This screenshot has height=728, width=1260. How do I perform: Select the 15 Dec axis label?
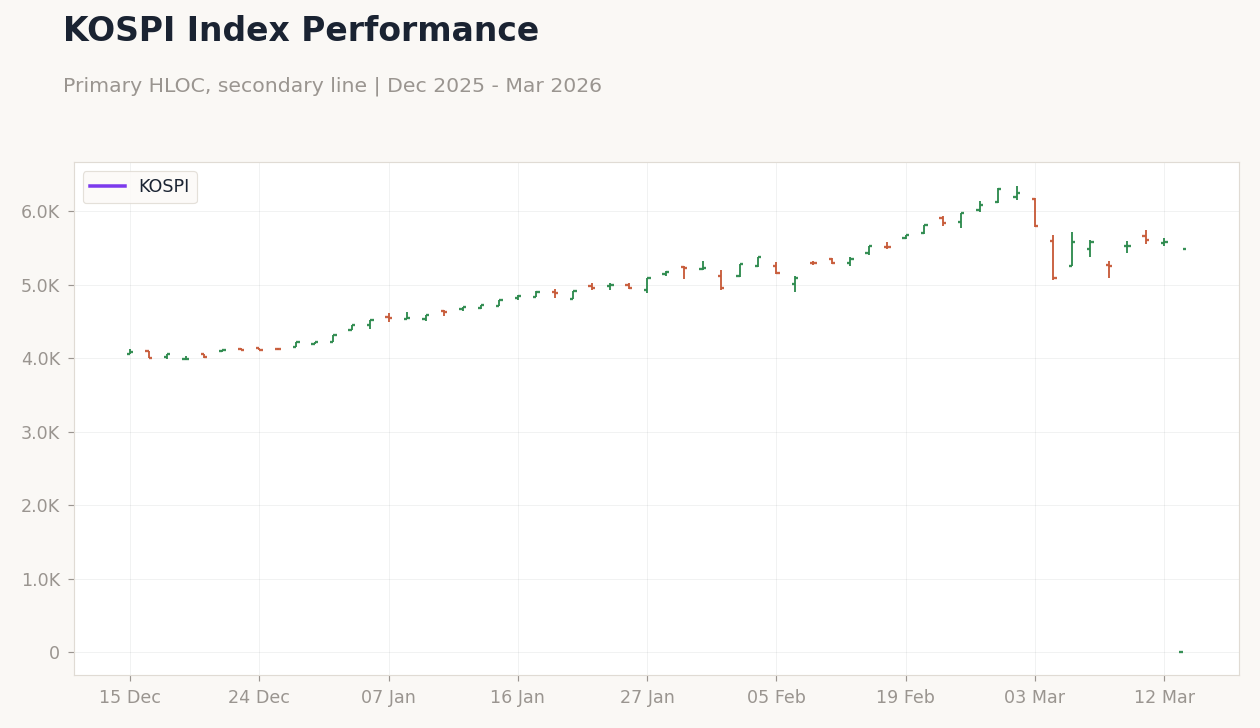click(x=129, y=696)
